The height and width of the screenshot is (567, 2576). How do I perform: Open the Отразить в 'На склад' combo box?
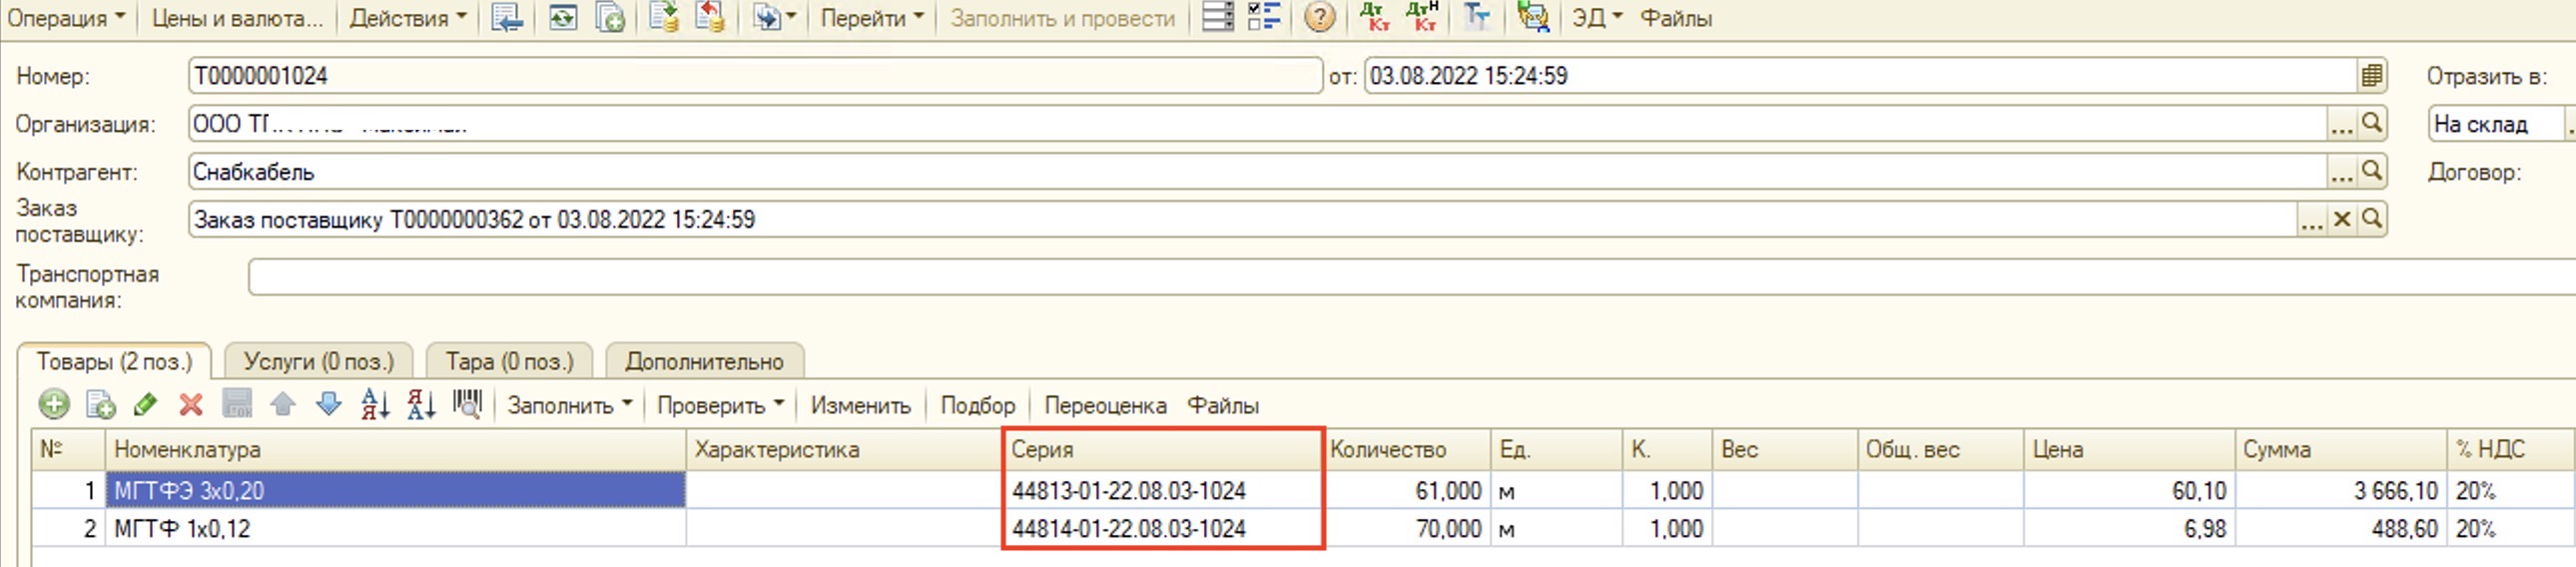2500,124
